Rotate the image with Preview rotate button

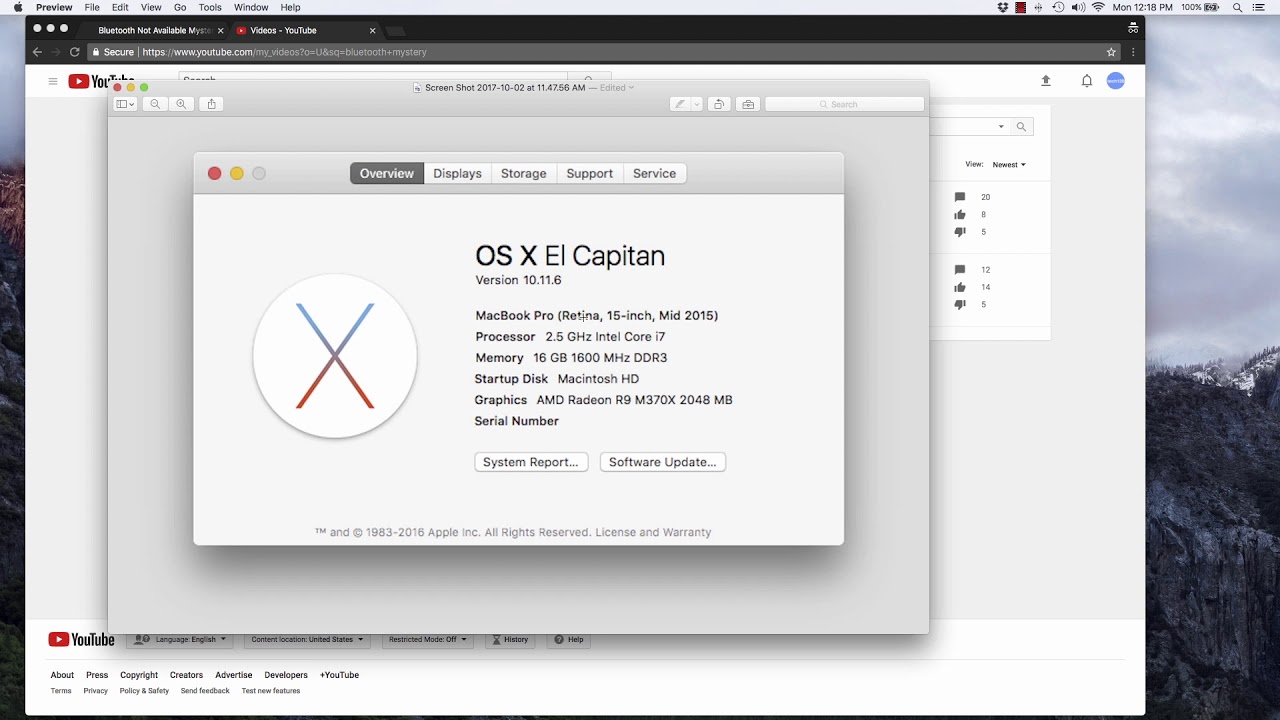coord(719,104)
